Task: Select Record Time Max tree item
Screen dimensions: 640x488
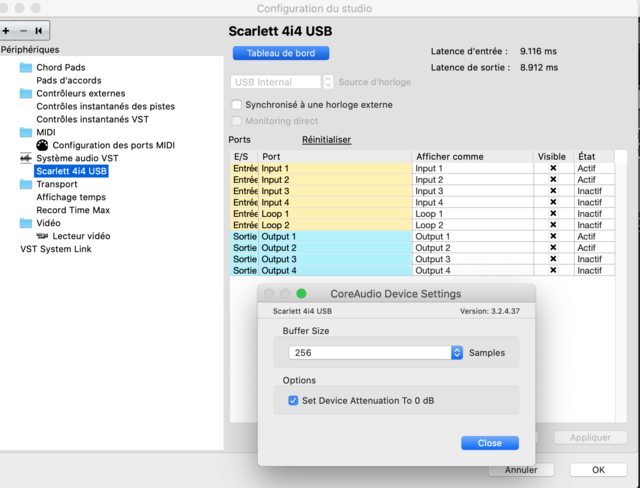Action: pos(73,210)
